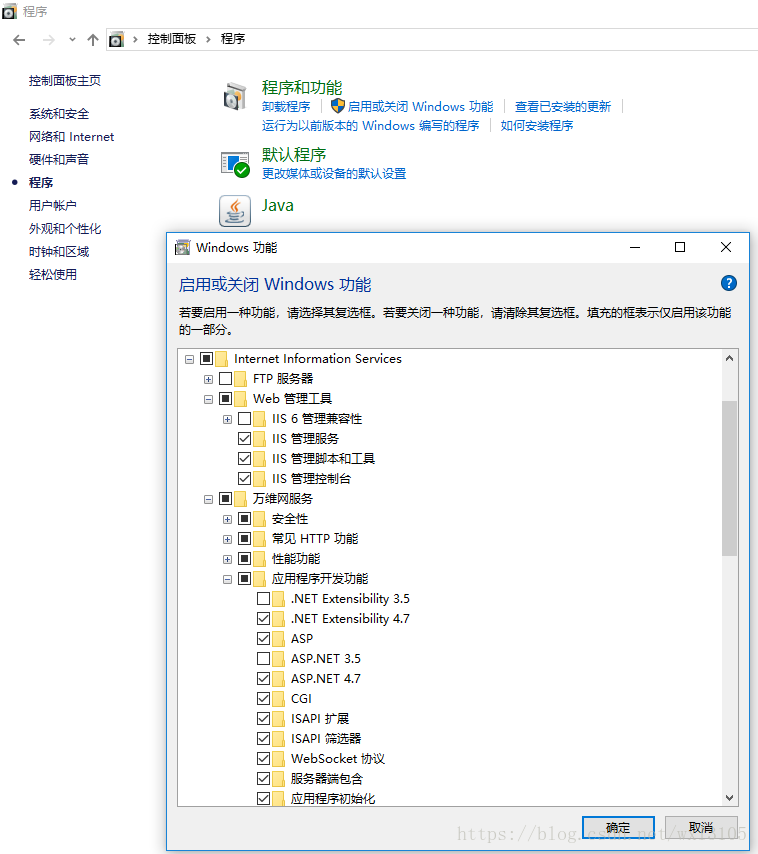
Task: Click the folder icon beside WebSocket 协议
Action: tap(278, 759)
